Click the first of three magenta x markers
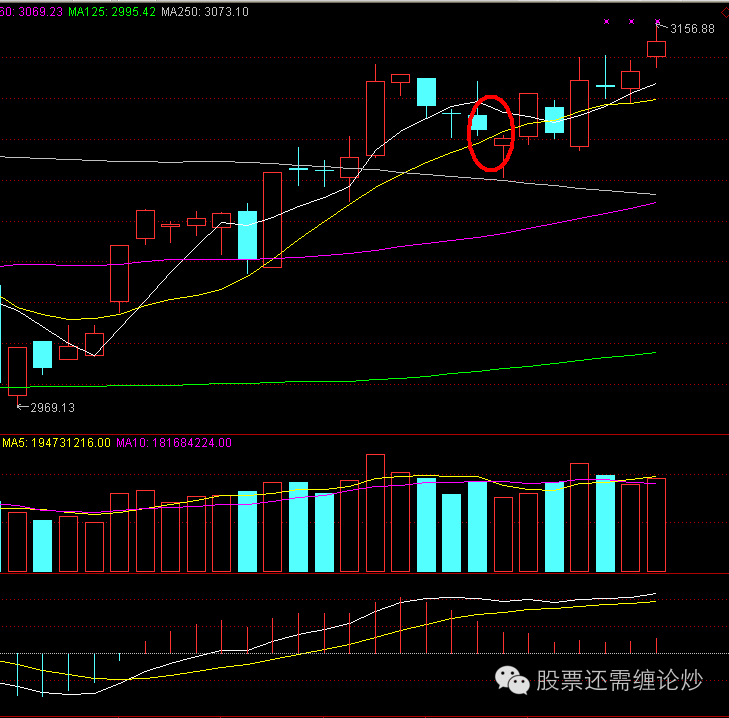729x718 pixels. tap(606, 21)
